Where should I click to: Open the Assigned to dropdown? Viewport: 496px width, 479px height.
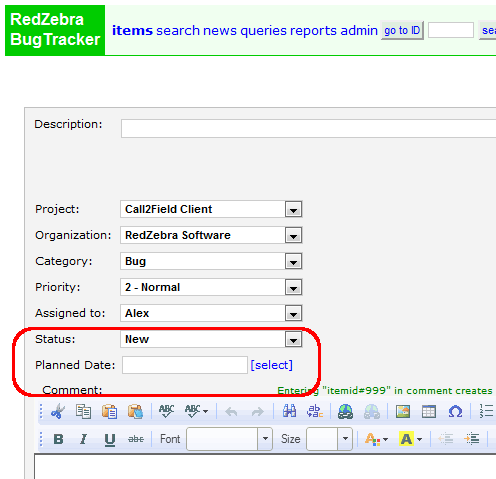(x=211, y=313)
